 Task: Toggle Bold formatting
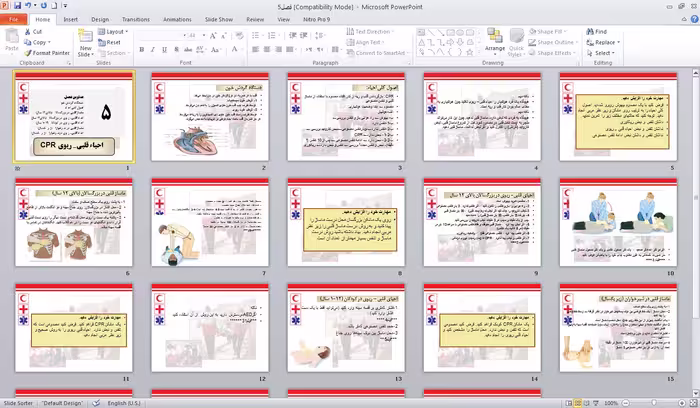(142, 50)
